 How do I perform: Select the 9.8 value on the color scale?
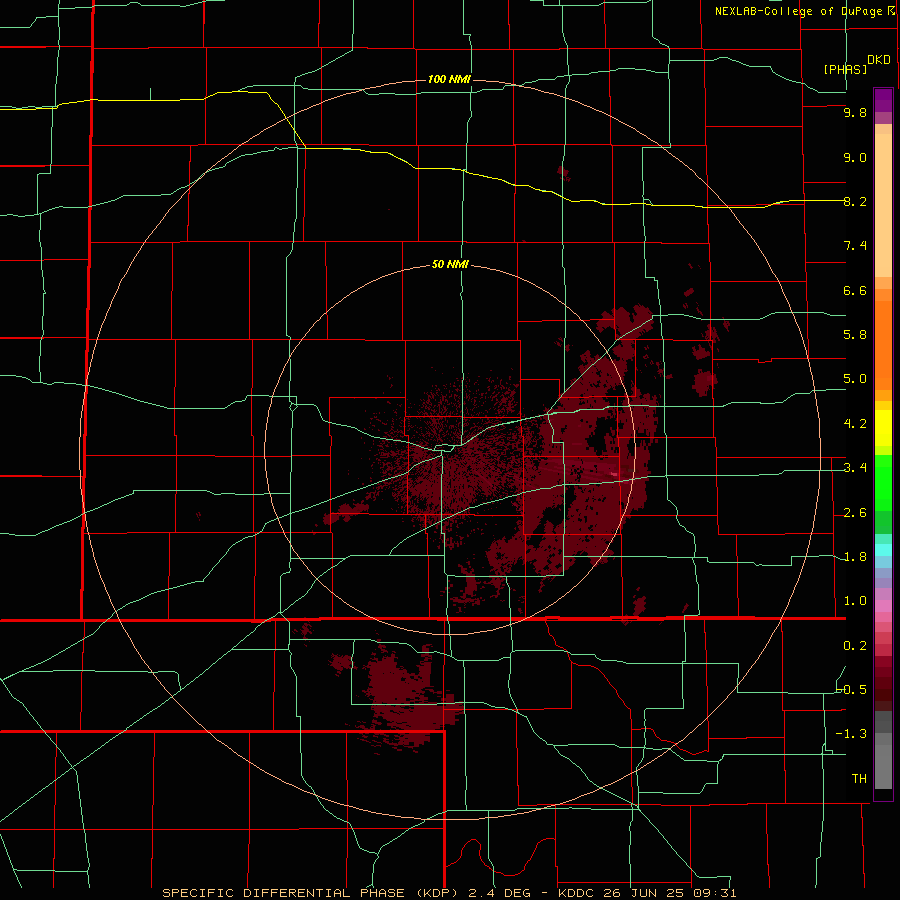(x=855, y=112)
